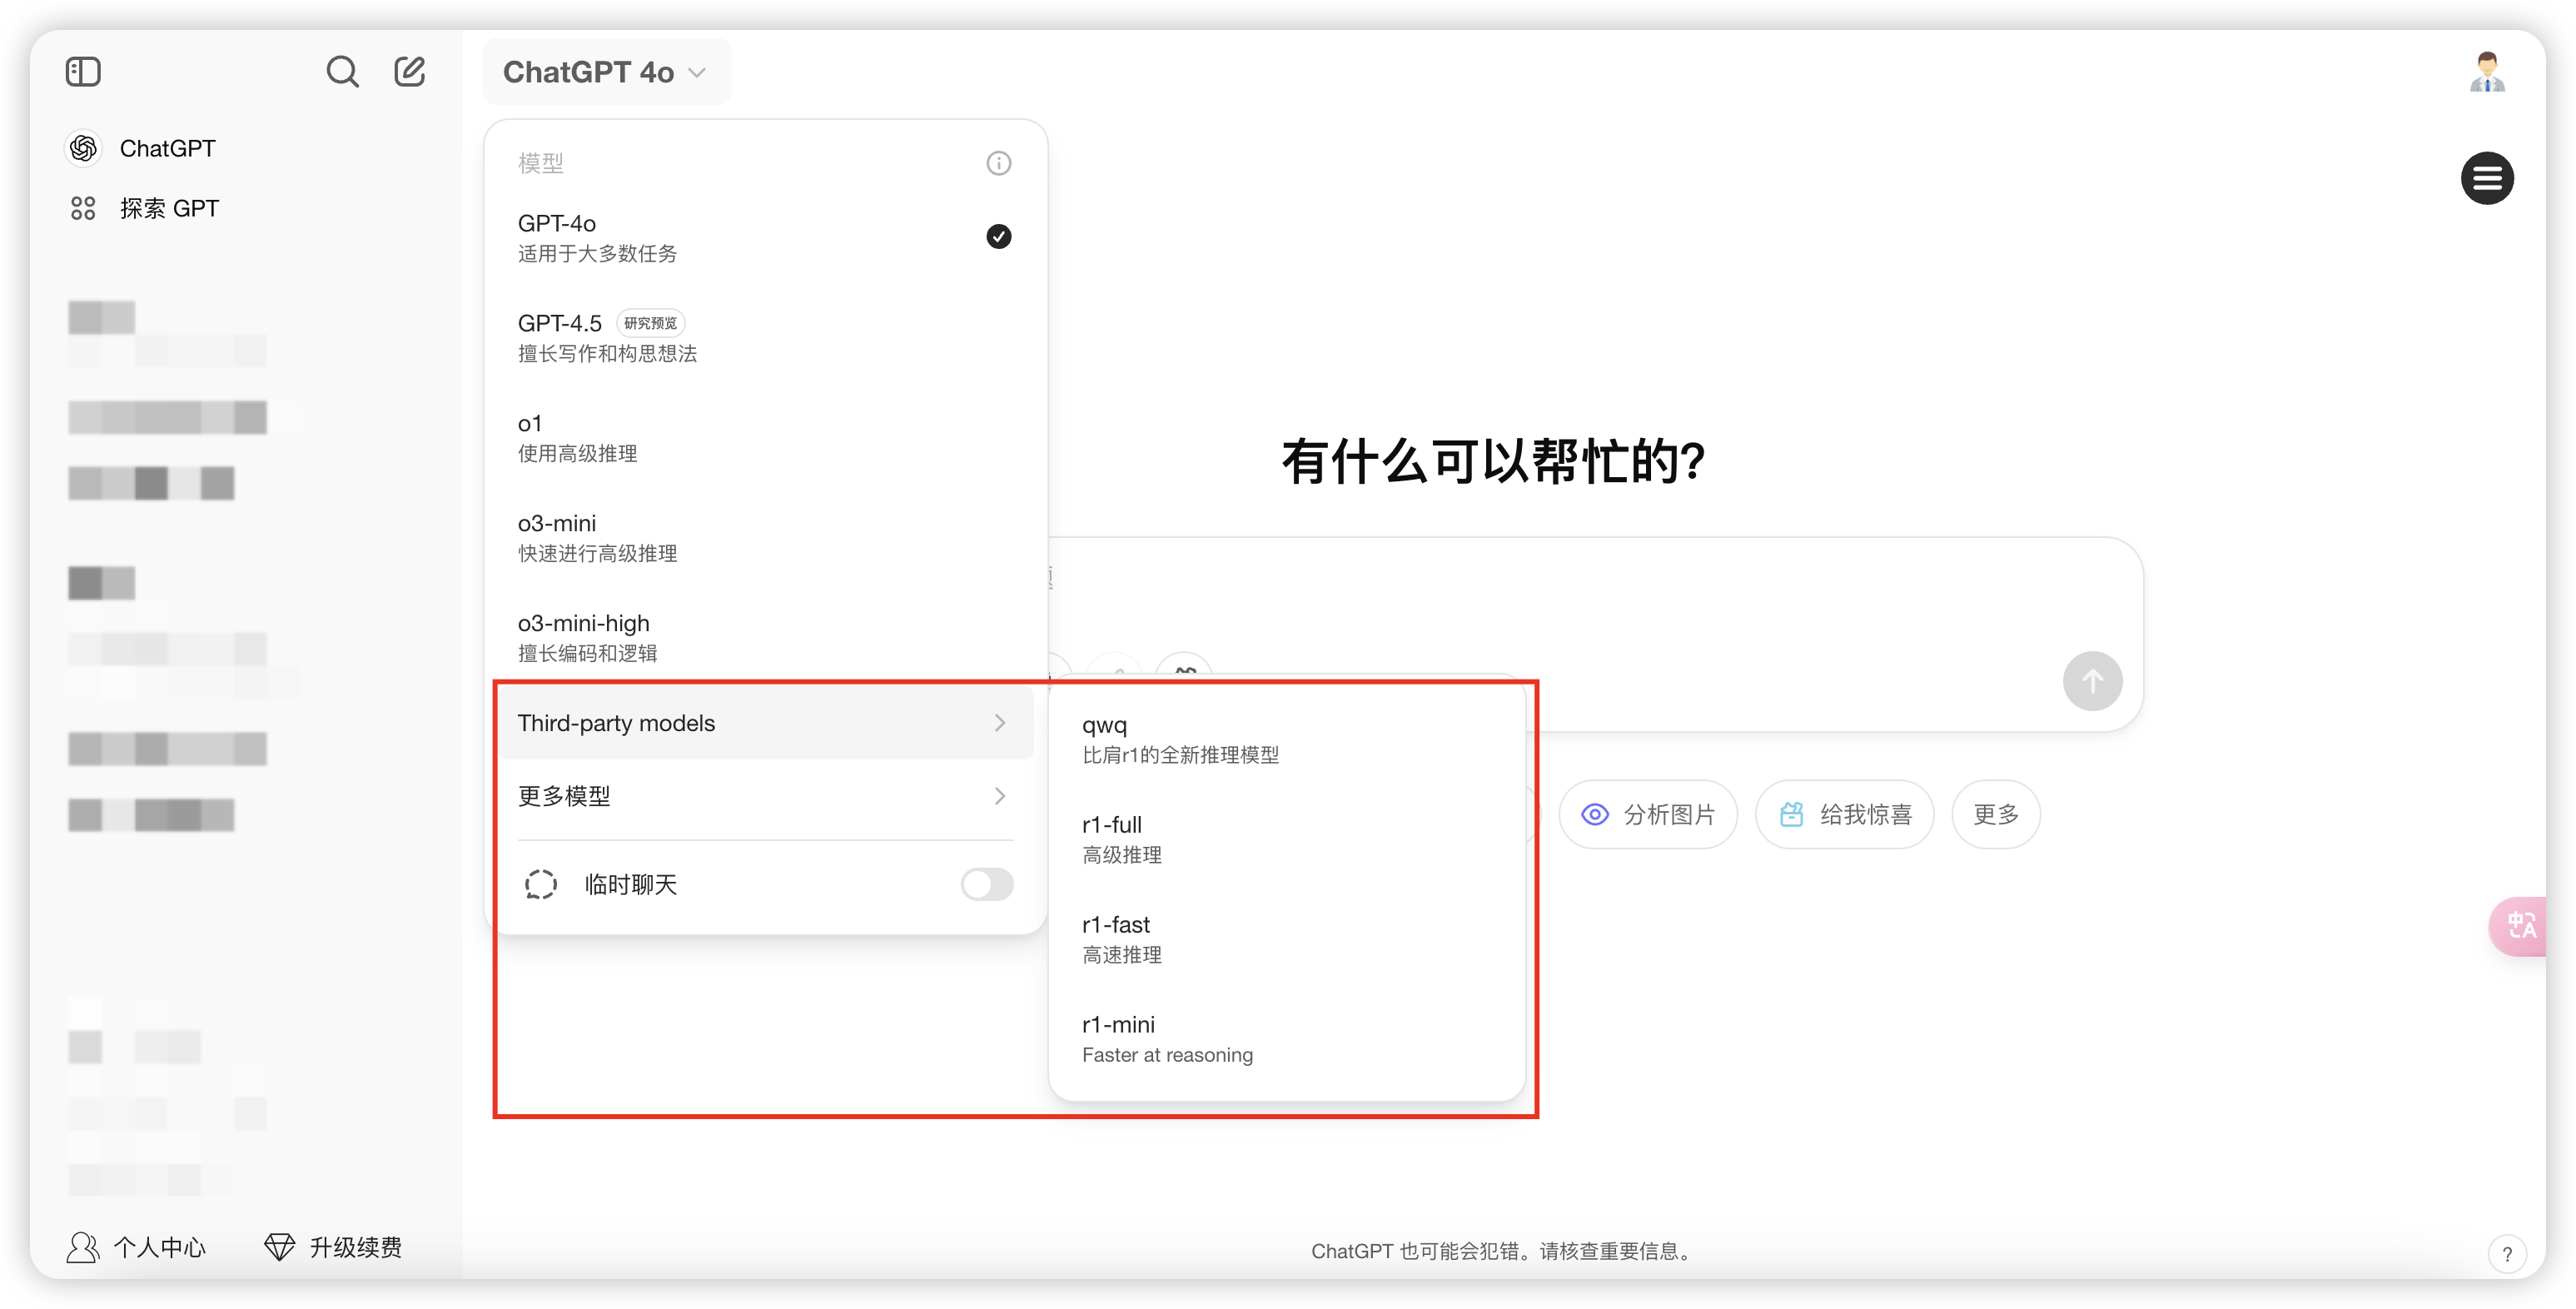The width and height of the screenshot is (2576, 1309).
Task: Click the model info circle icon
Action: (998, 163)
